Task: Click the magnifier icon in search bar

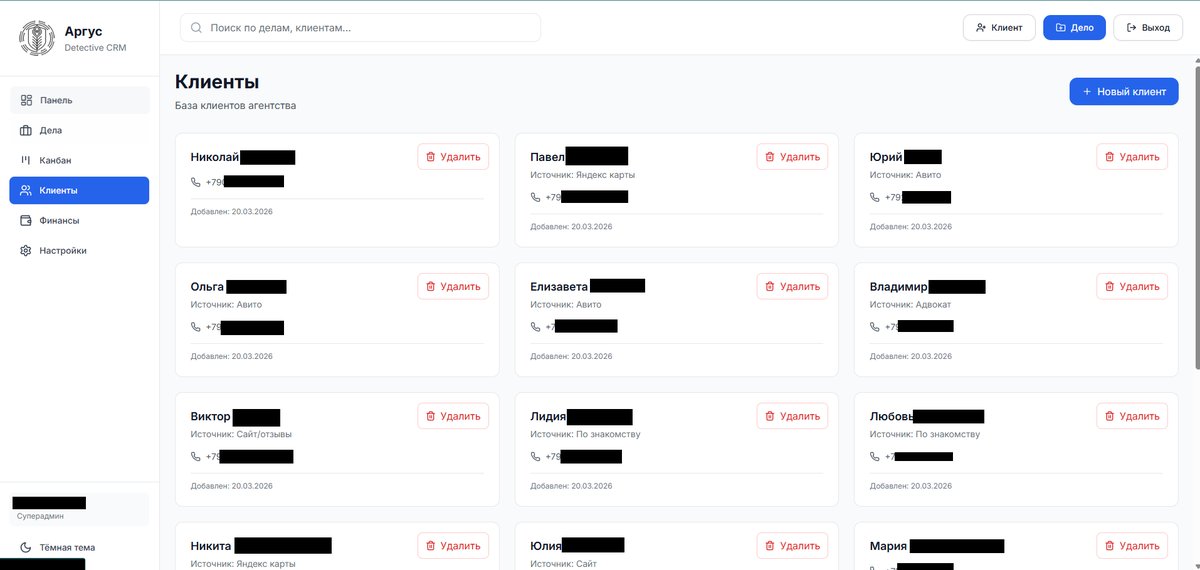Action: (196, 28)
